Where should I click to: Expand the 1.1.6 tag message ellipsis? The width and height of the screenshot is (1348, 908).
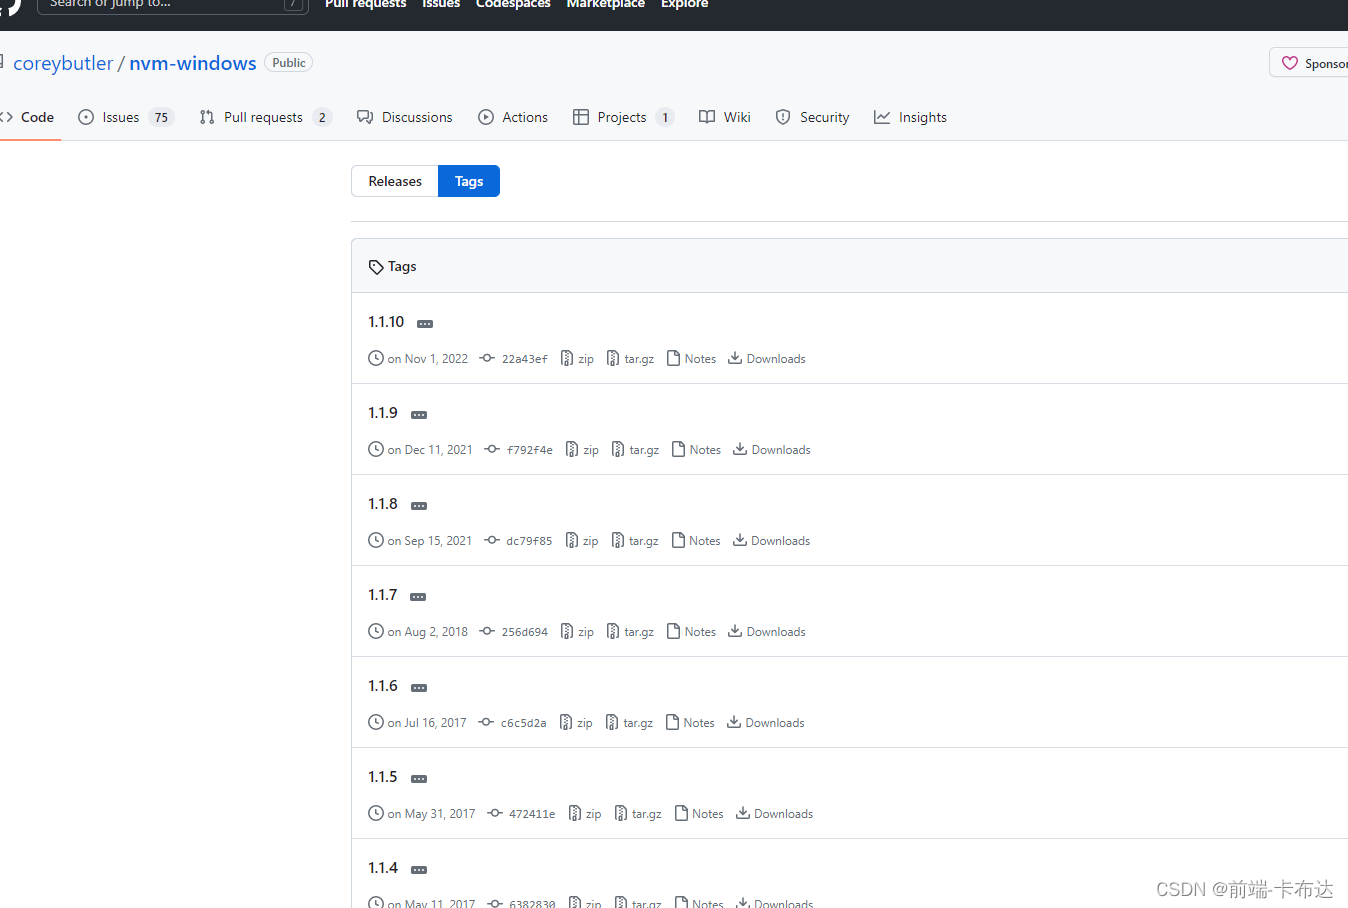(419, 688)
